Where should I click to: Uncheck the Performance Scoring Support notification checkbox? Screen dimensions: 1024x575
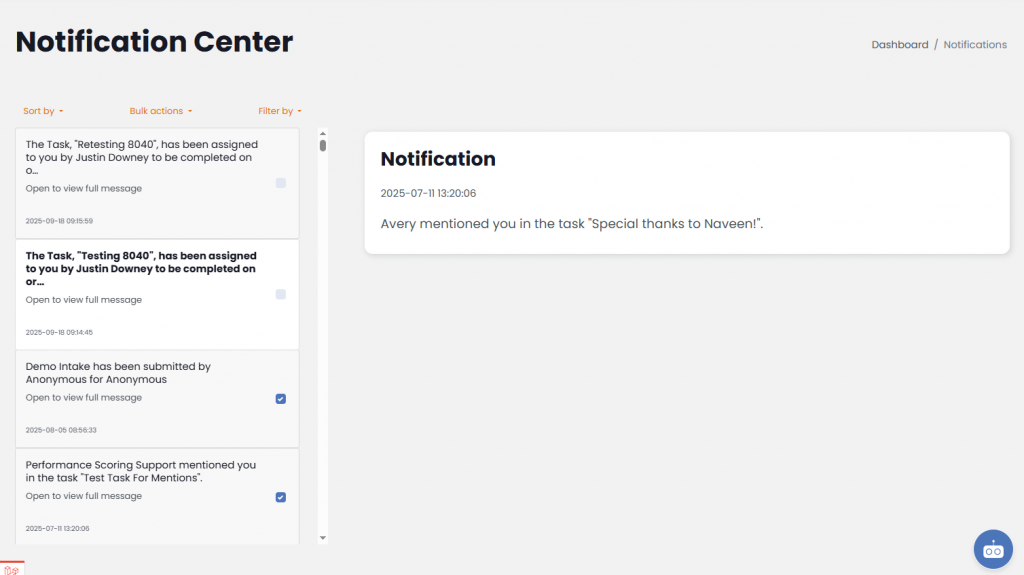(x=281, y=497)
